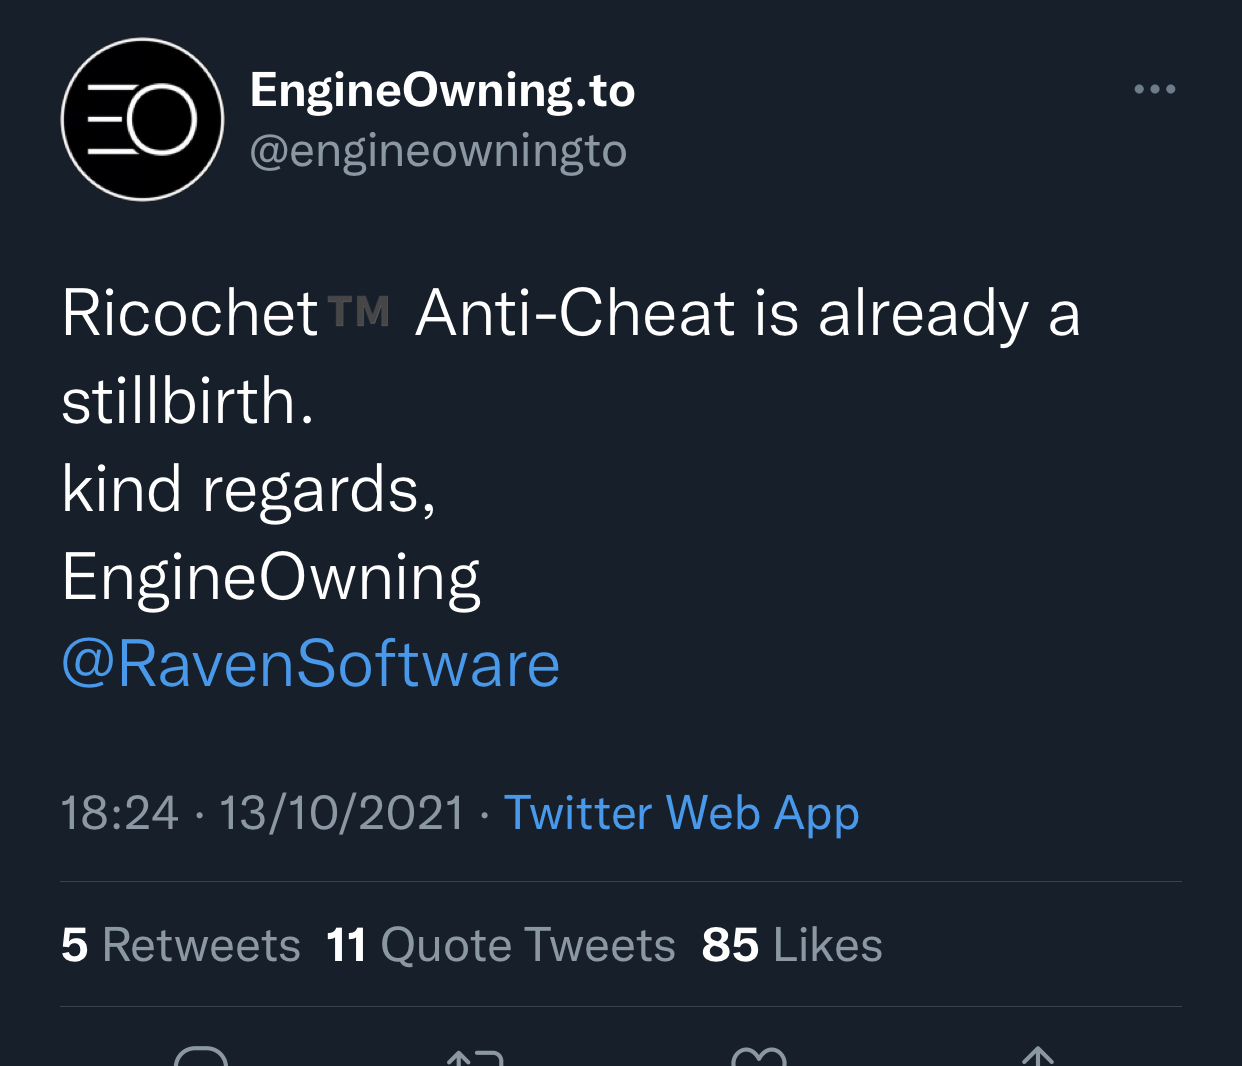This screenshot has height=1066, width=1242.
Task: Click the 'kind regards,' text line
Action: click(x=249, y=489)
